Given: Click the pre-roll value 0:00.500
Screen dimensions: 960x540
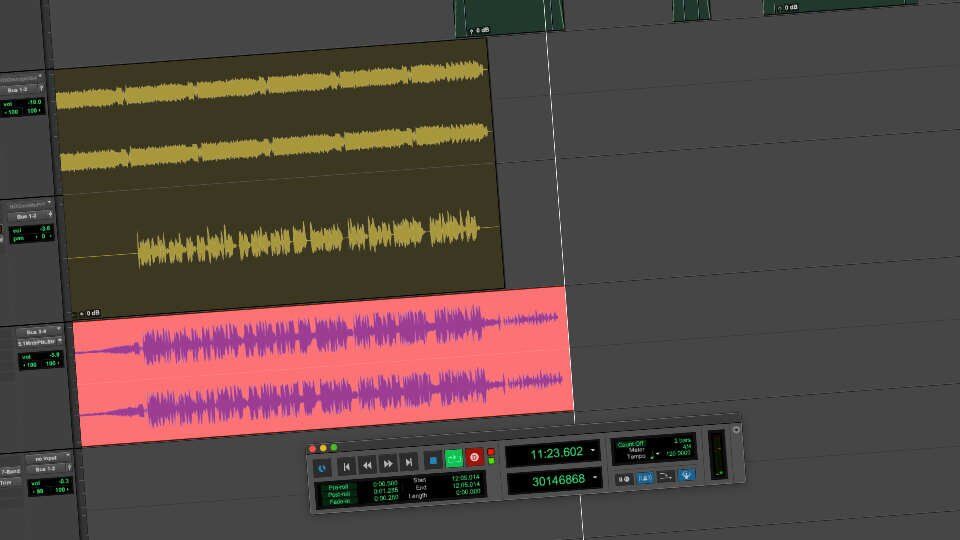Looking at the screenshot, I should (x=384, y=484).
